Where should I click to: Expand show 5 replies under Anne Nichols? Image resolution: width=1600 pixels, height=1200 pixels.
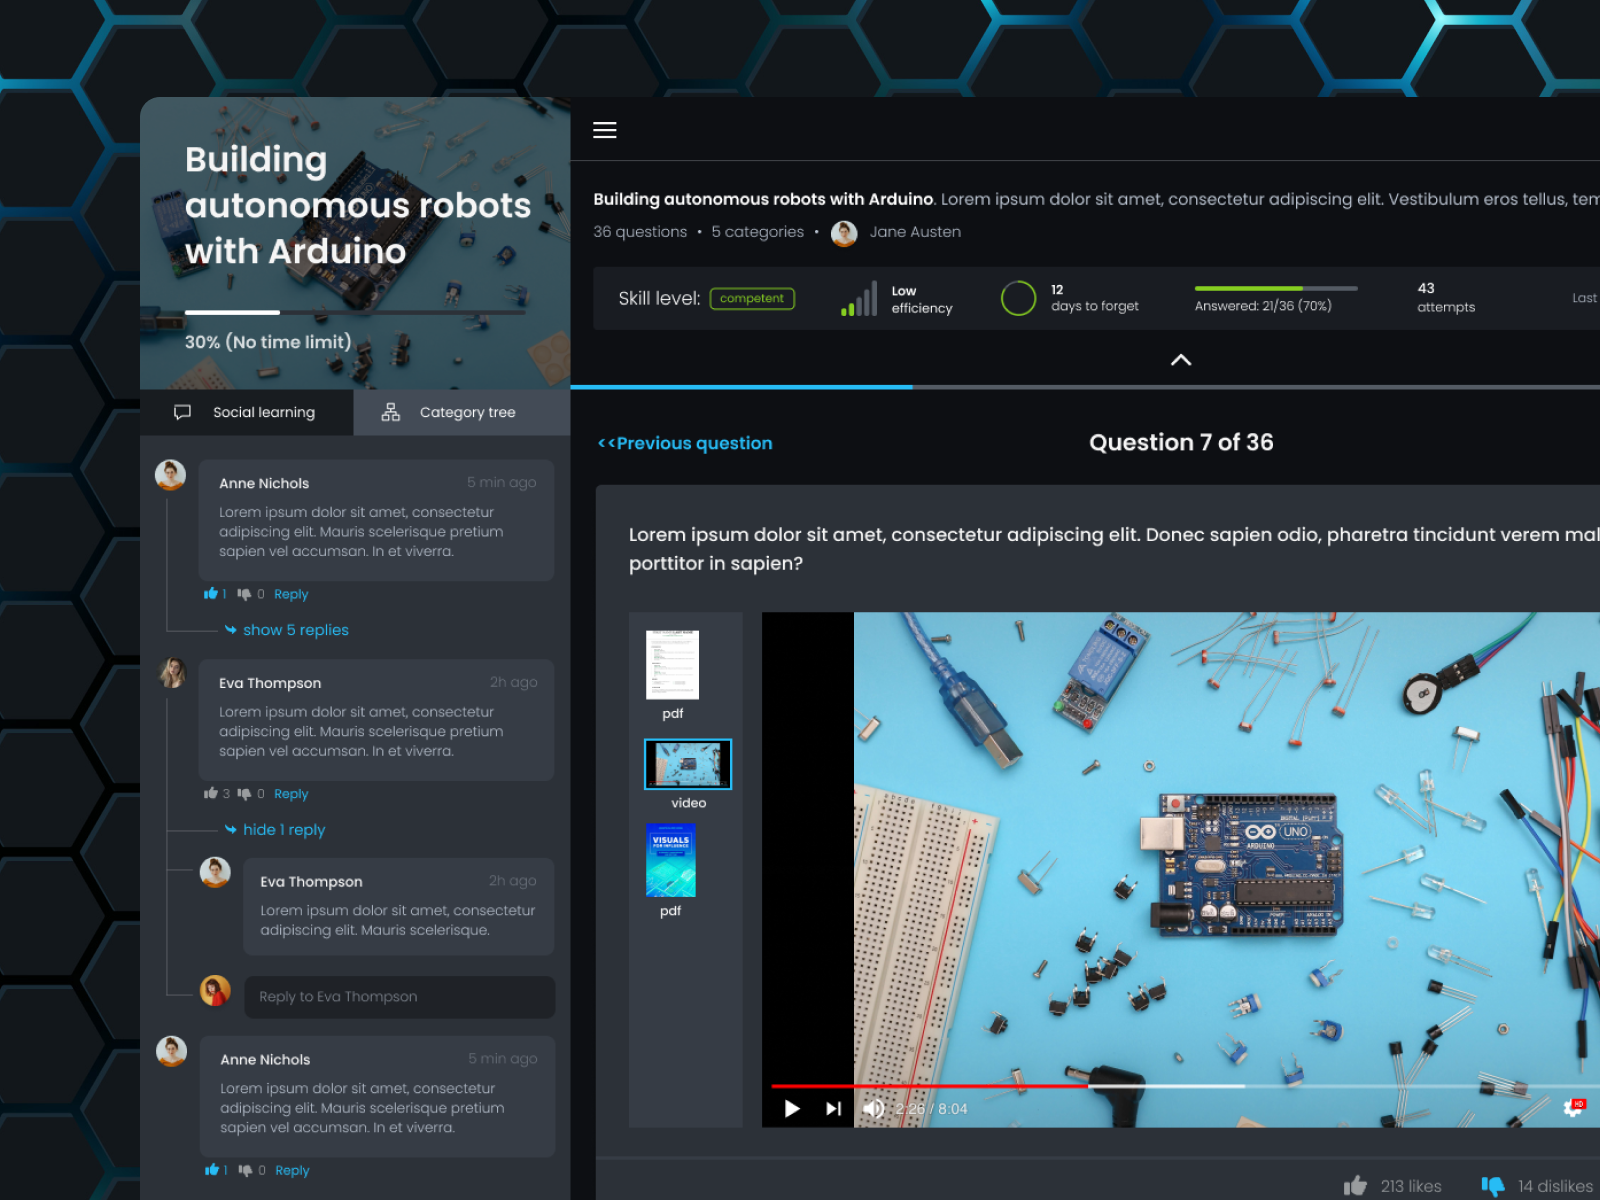tap(293, 630)
